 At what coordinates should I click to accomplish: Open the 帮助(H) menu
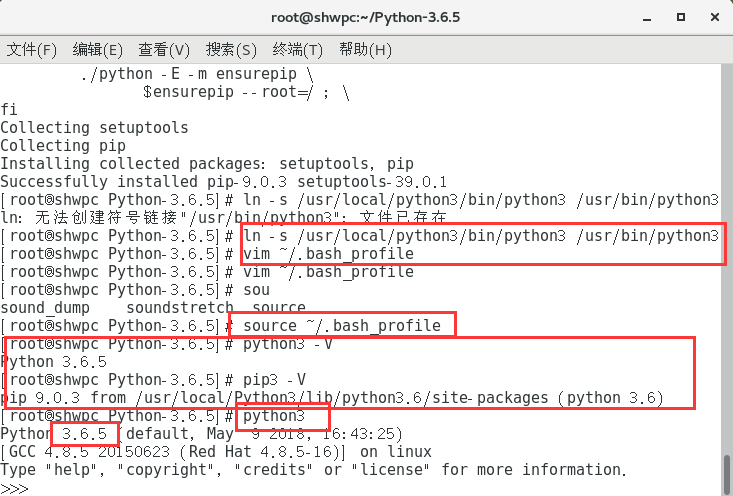point(365,50)
